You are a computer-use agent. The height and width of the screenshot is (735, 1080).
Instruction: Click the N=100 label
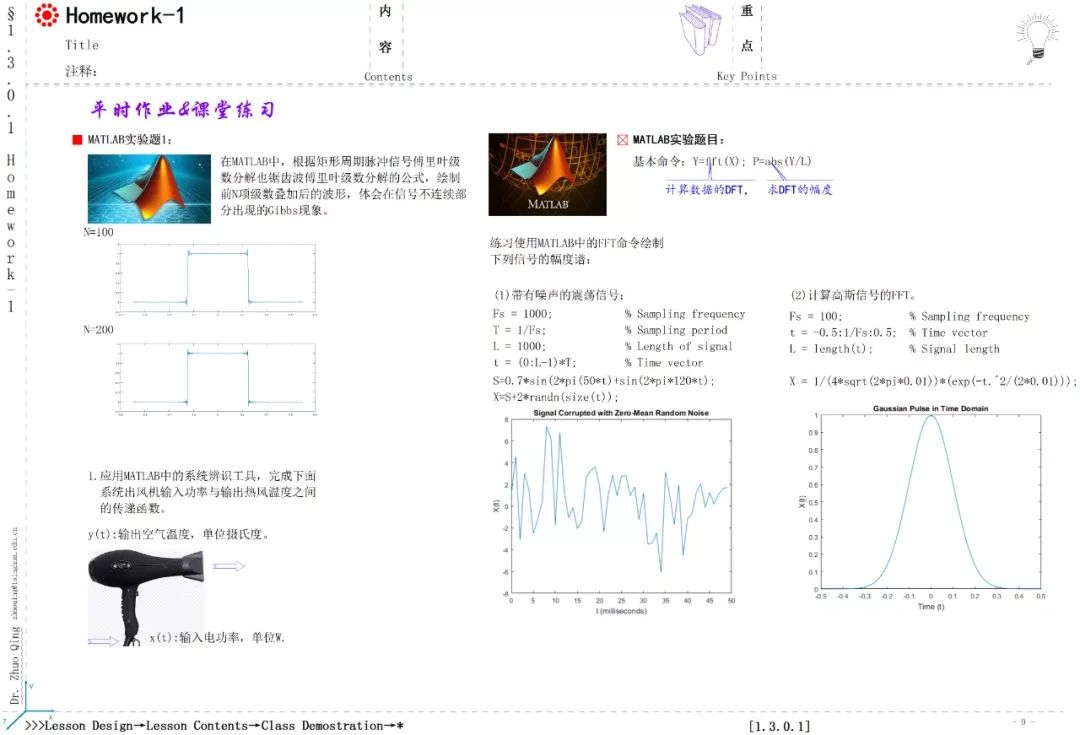pyautogui.click(x=98, y=232)
